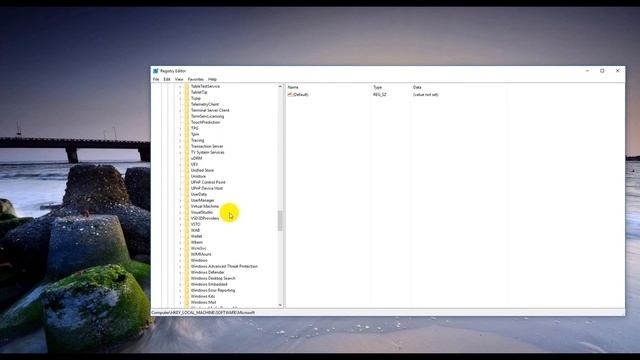Click the (value not set) data cell
Viewport: 640px width, 360px height.
click(x=426, y=94)
